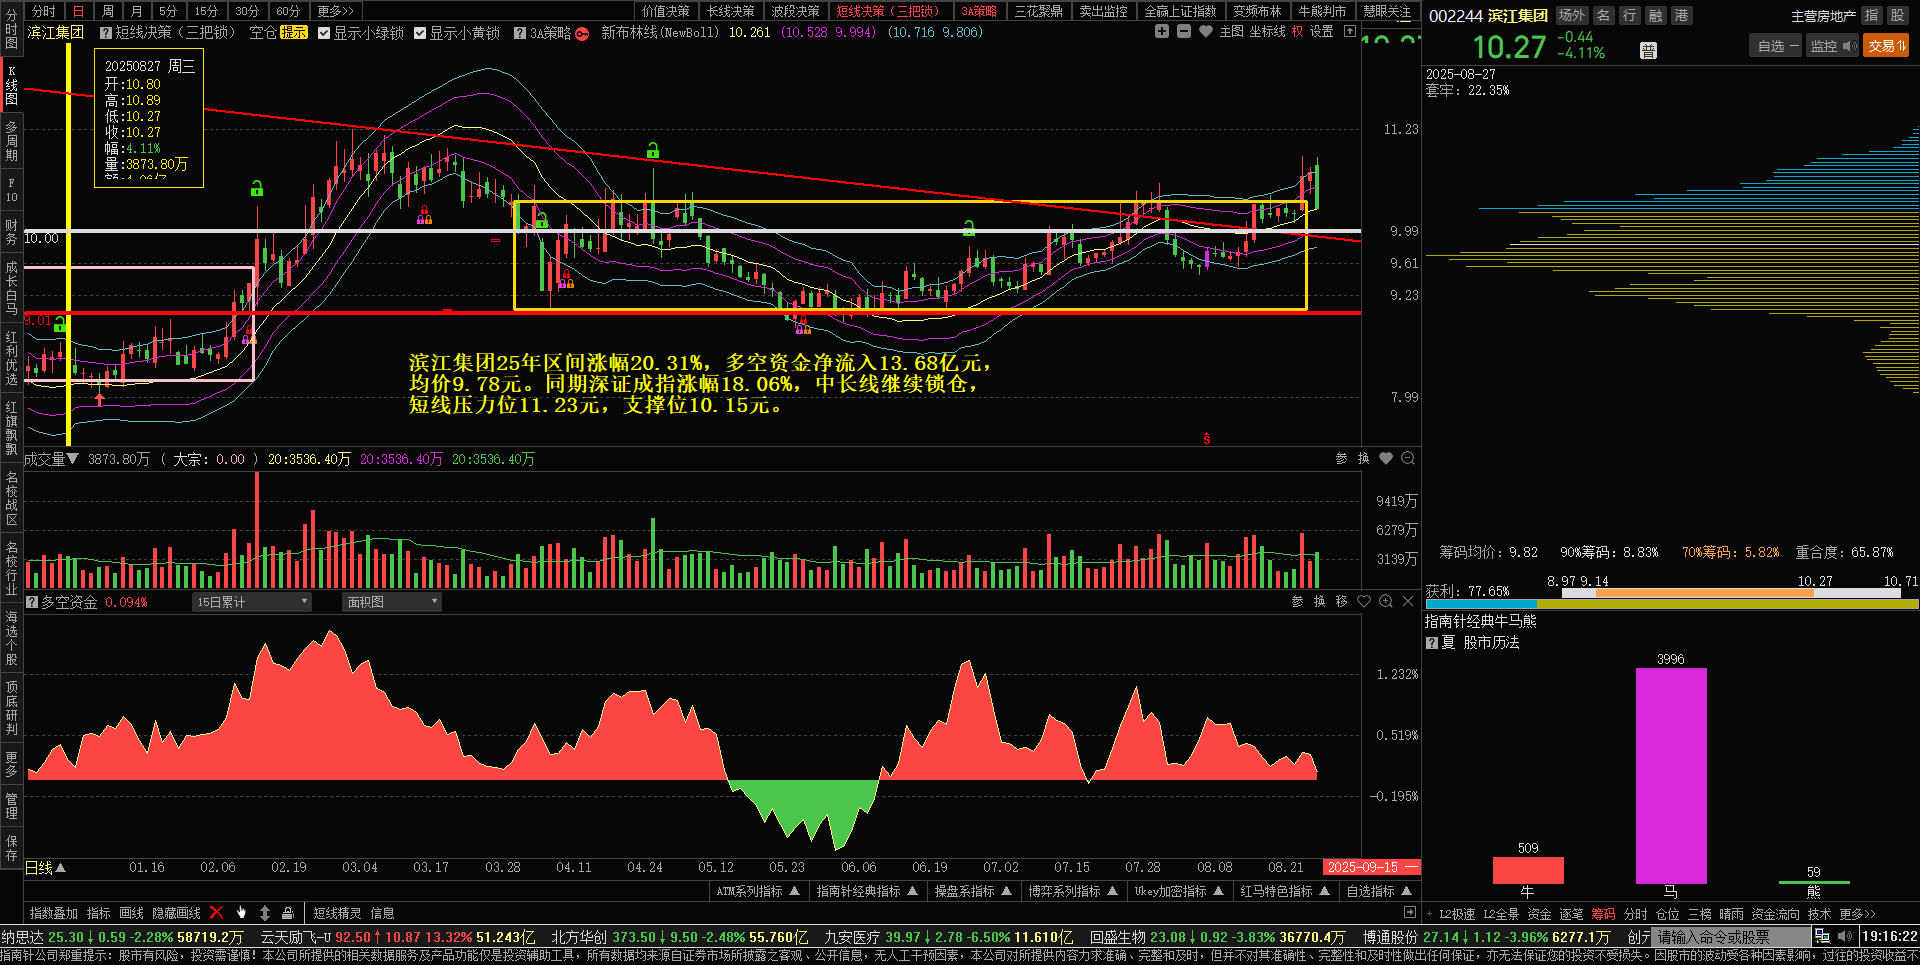This screenshot has width=1920, height=965.
Task: Toggle 自选 minus button to remove from watchlist
Action: [1778, 46]
